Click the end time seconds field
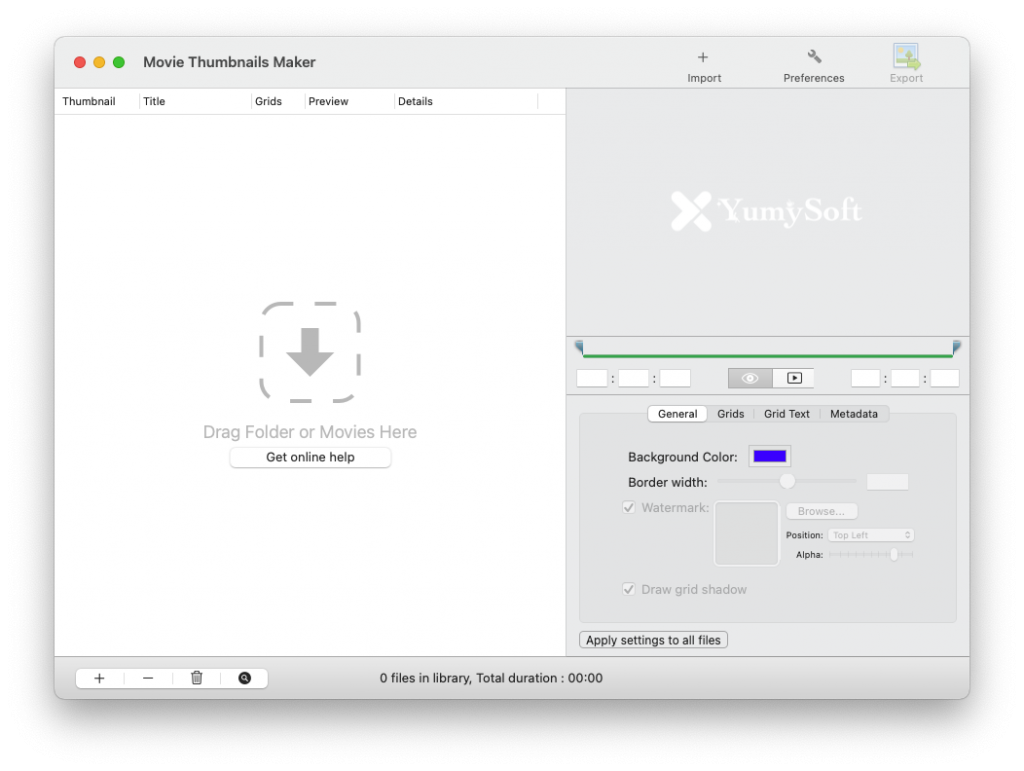 pos(945,379)
